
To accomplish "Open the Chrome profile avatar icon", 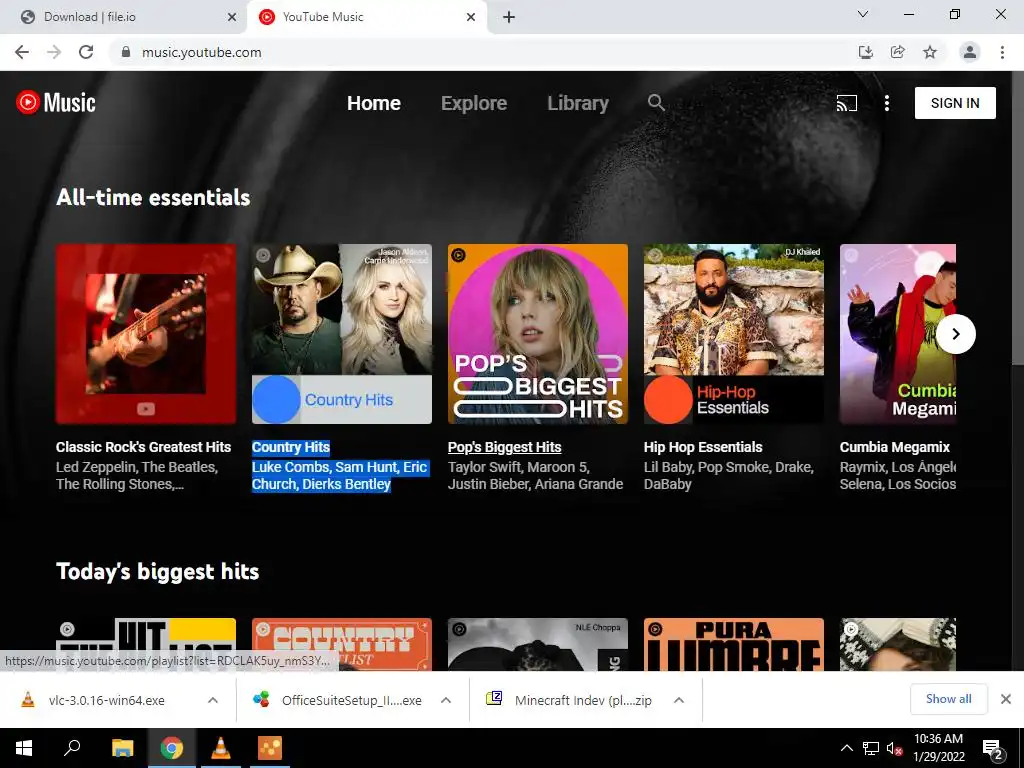I will coord(970,52).
